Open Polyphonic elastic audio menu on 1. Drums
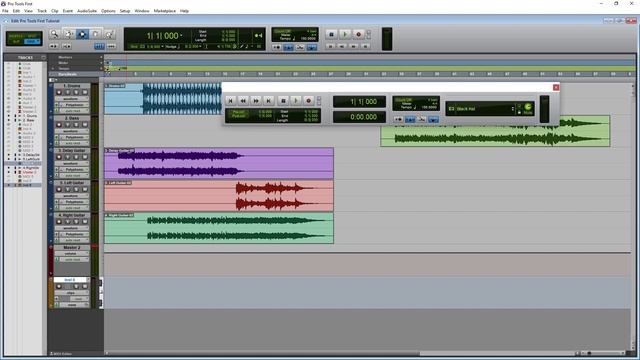640x360 pixels. [74, 105]
